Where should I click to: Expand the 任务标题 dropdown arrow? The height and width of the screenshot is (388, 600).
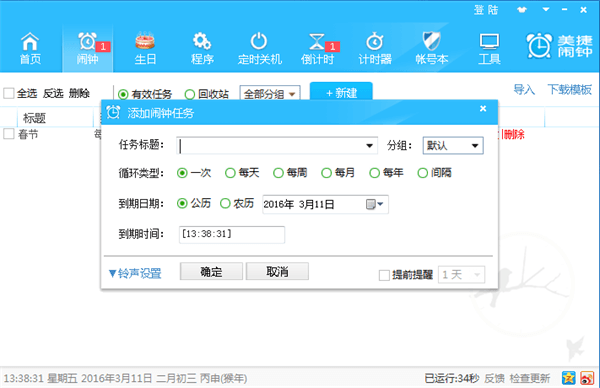click(369, 145)
